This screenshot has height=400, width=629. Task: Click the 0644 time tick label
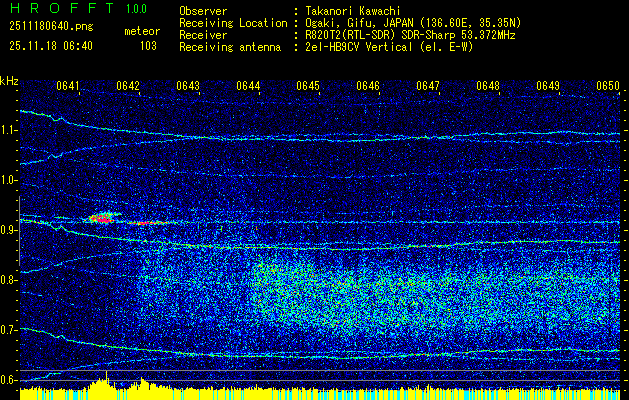(x=248, y=86)
